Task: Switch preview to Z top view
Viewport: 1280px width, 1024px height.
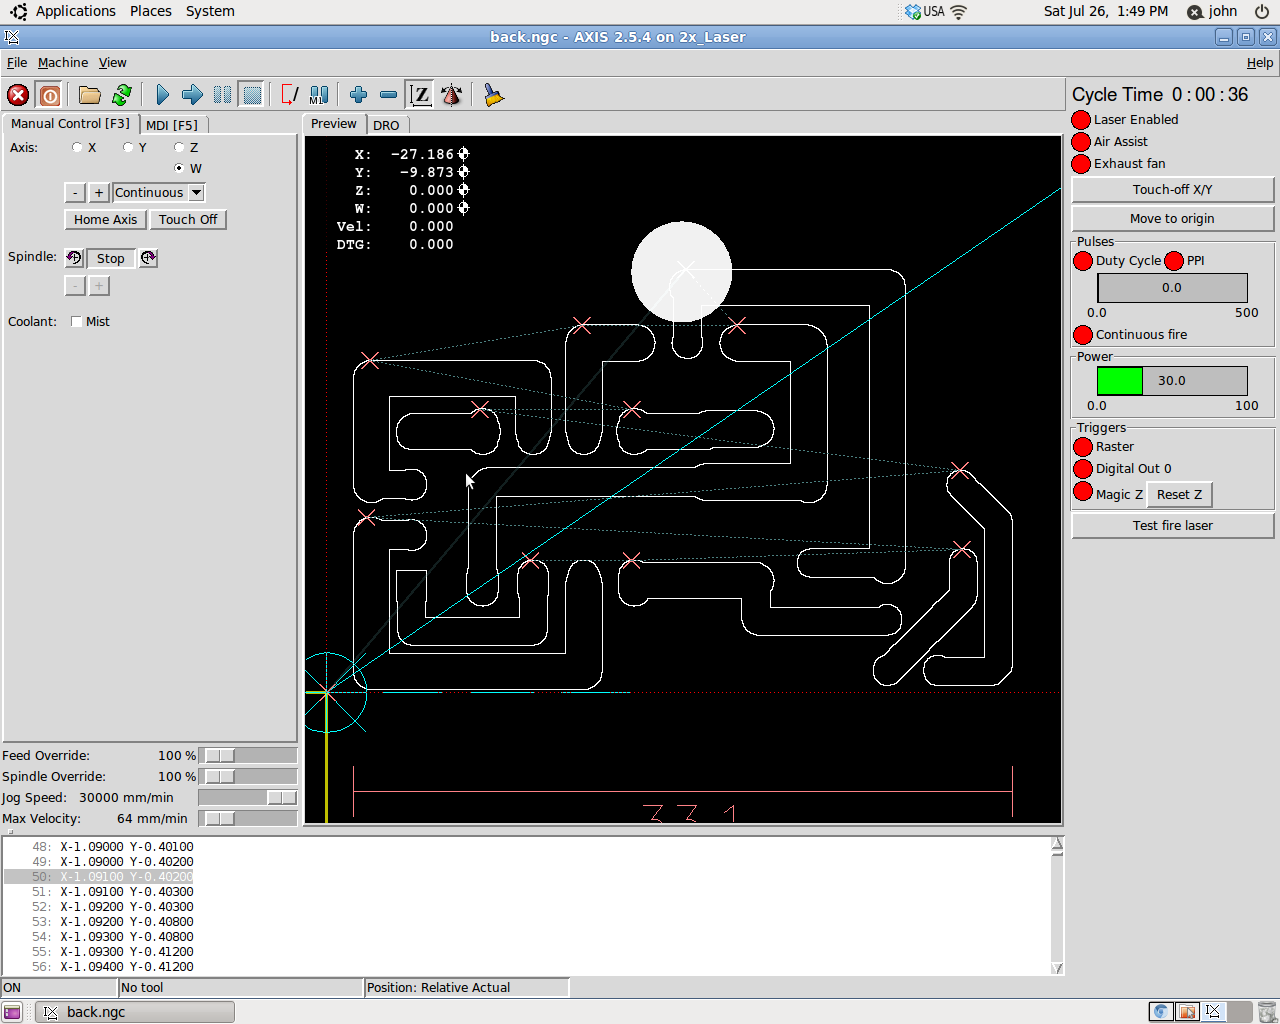Action: 420,95
